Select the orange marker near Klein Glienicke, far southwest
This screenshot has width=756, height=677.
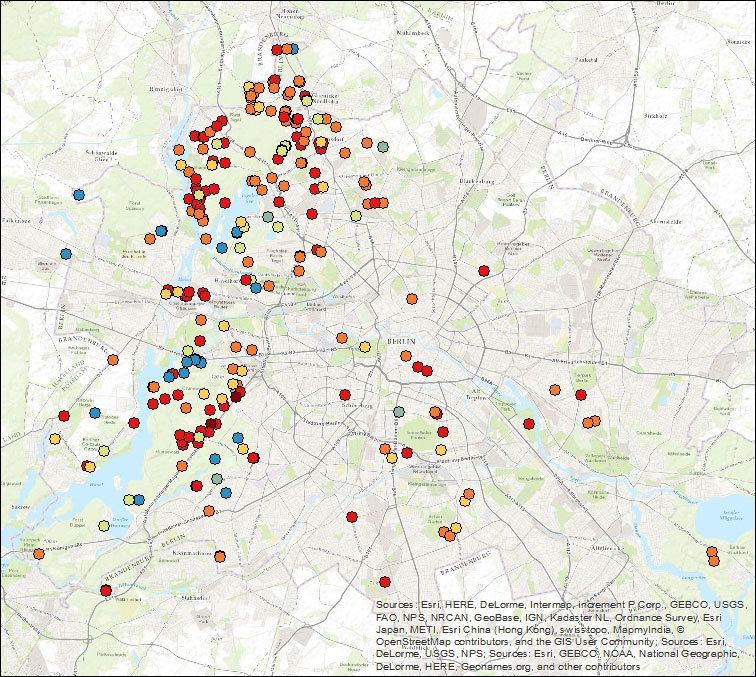pyautogui.click(x=39, y=554)
